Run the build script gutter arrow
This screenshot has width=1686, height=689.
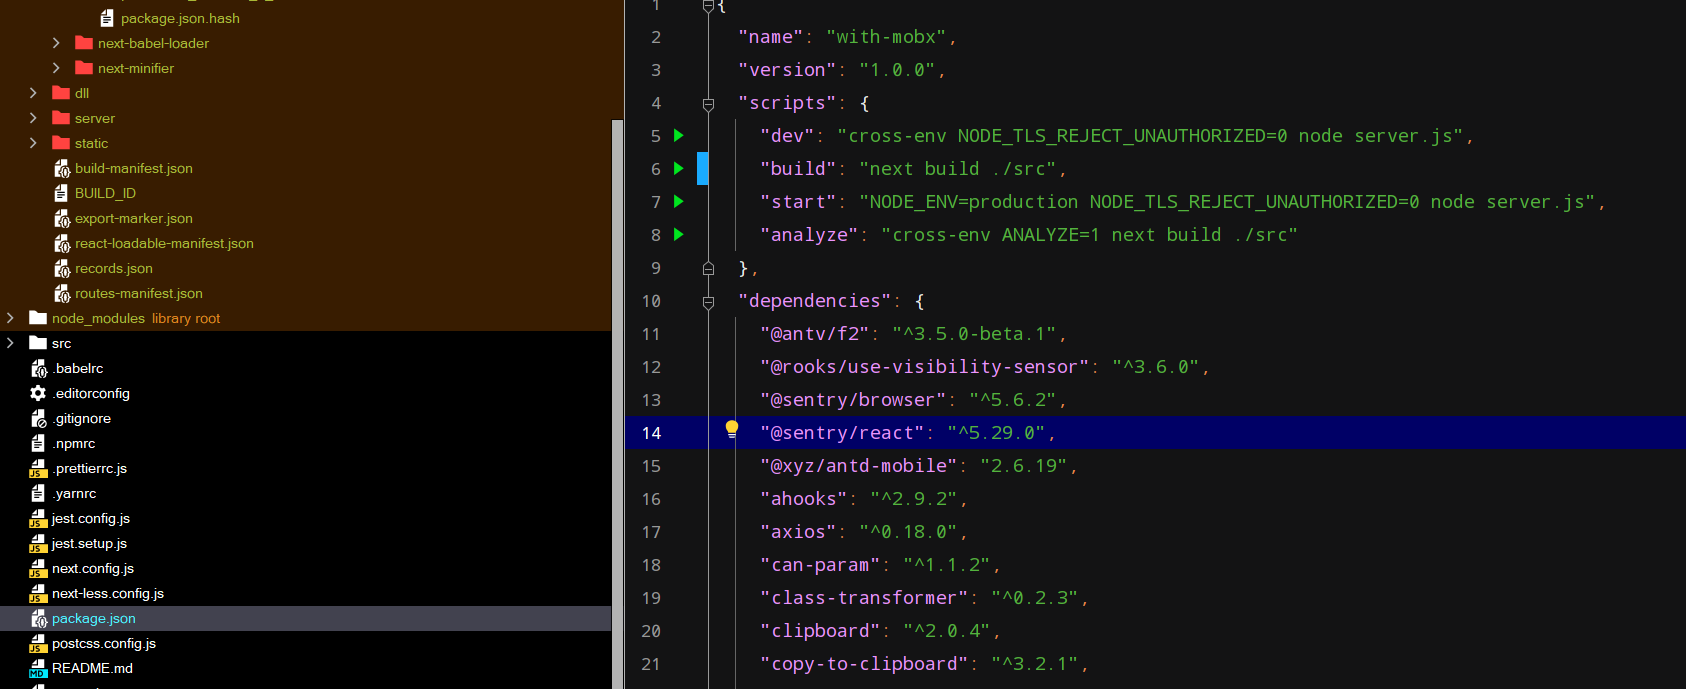click(x=679, y=168)
